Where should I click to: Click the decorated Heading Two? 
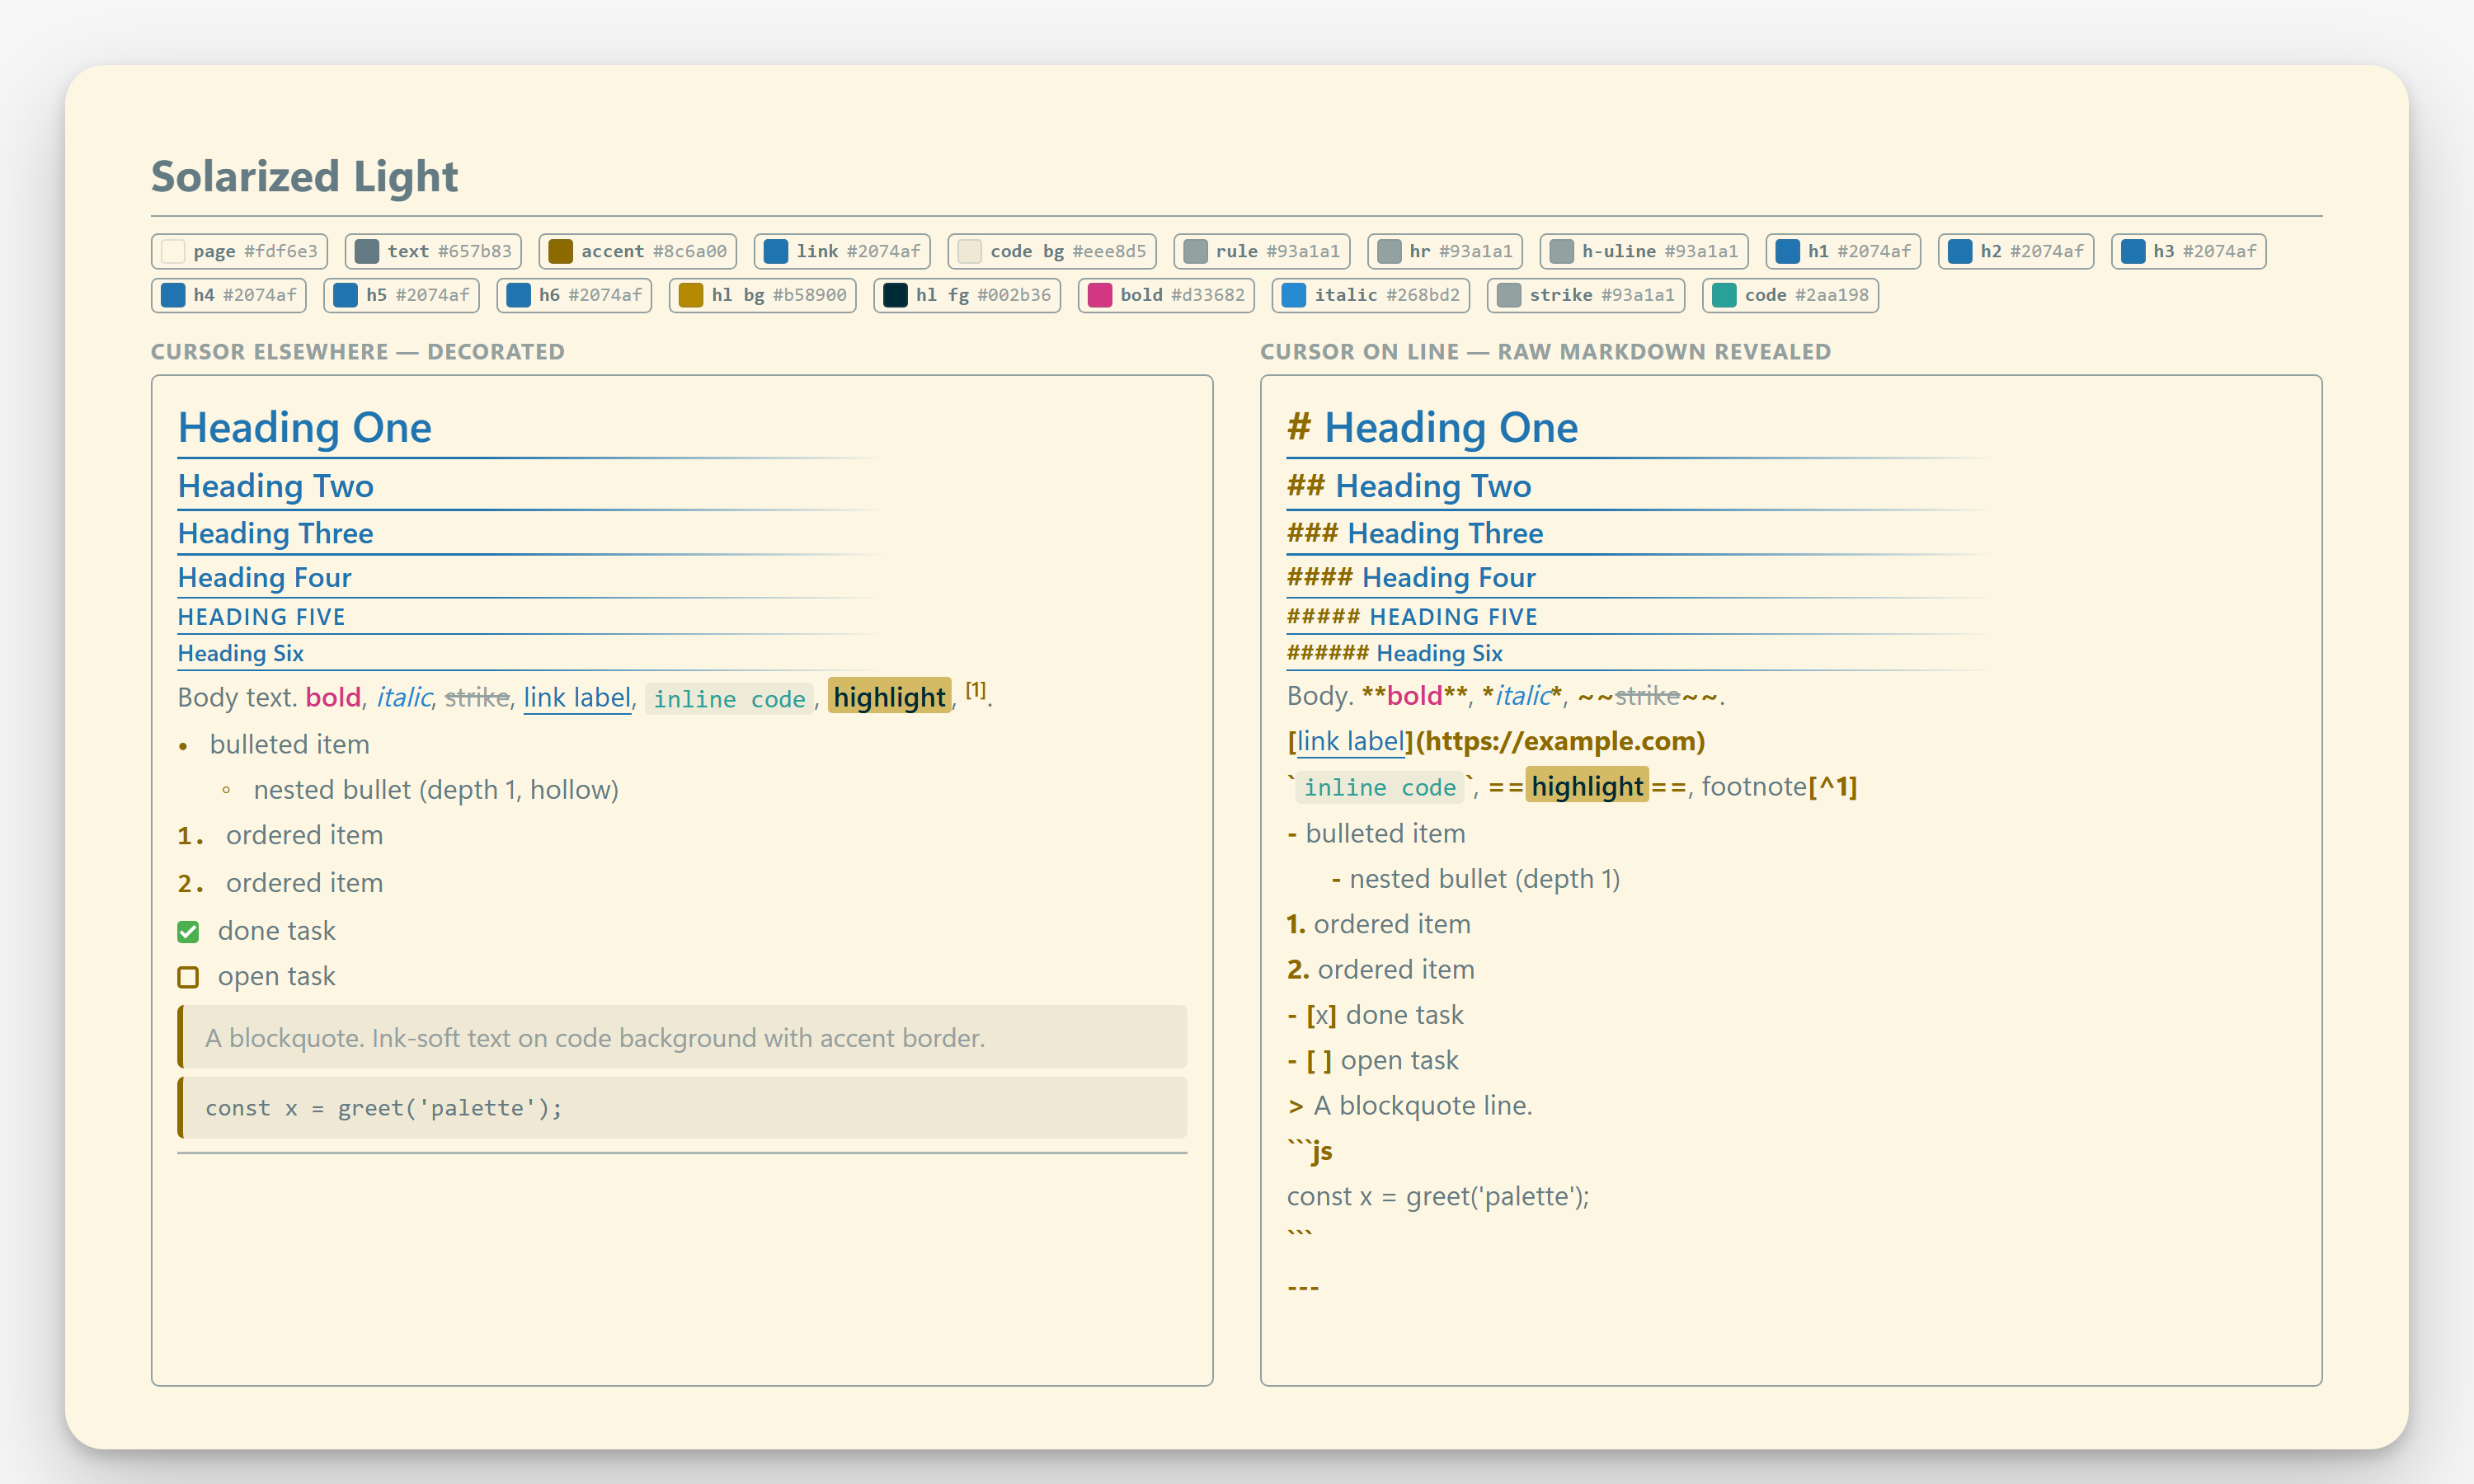click(276, 486)
